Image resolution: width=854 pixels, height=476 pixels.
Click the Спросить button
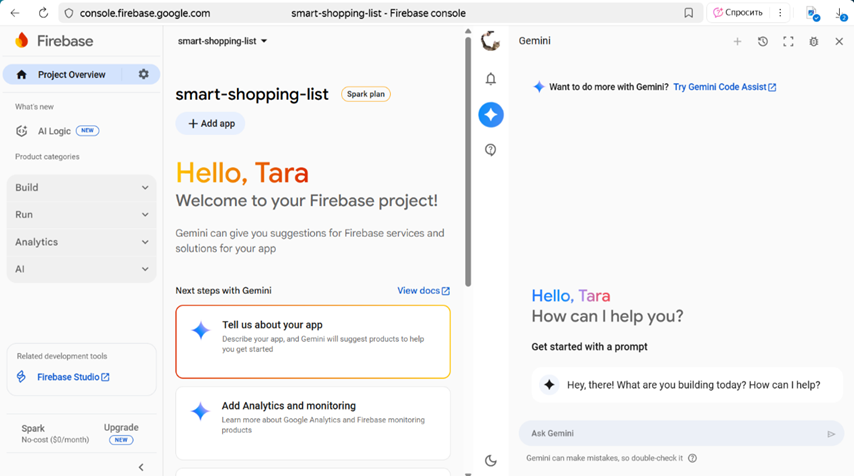tap(738, 13)
